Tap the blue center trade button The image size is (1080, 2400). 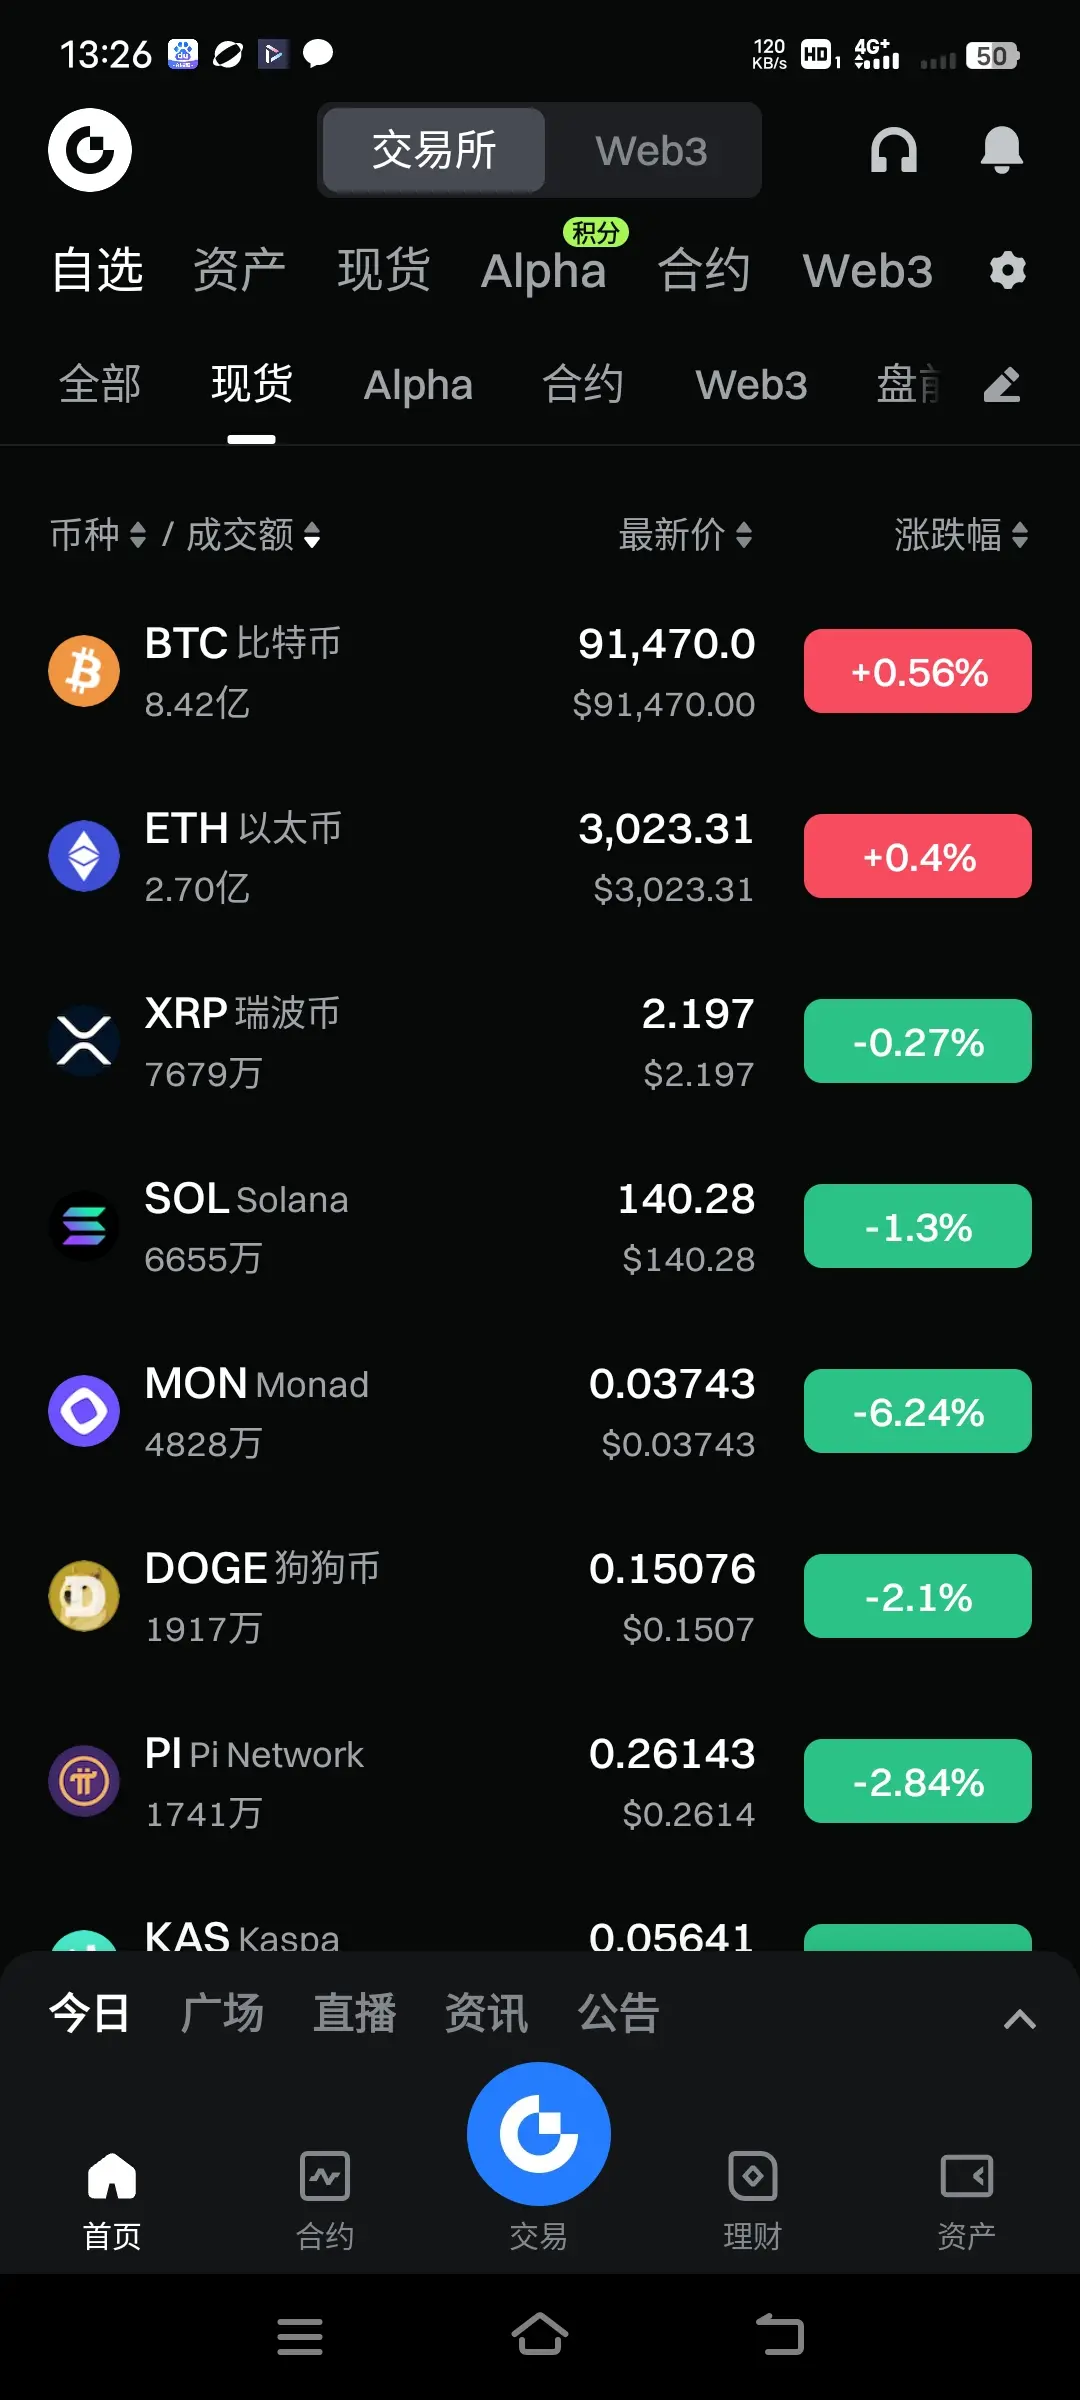(x=539, y=2133)
